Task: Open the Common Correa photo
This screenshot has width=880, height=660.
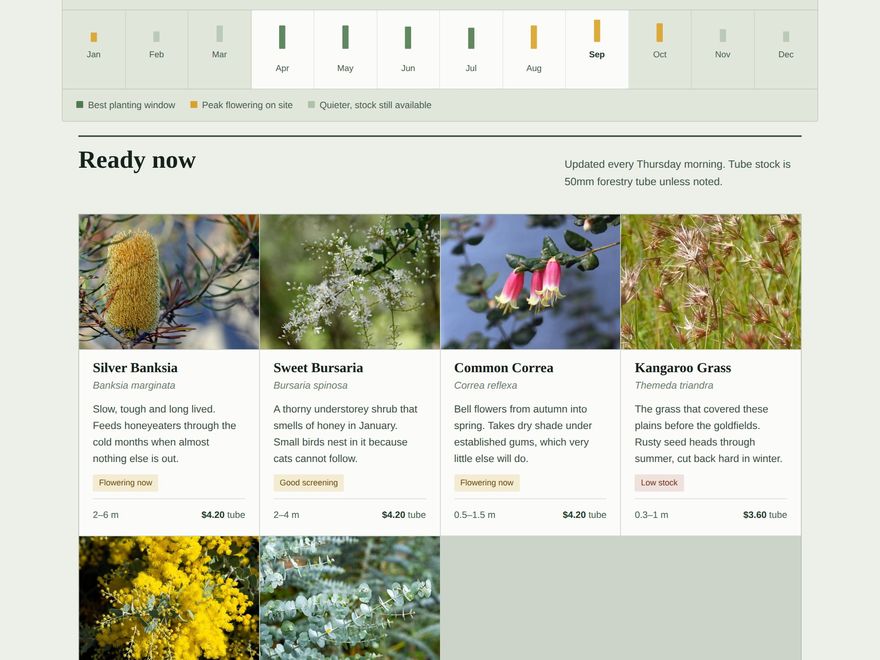Action: coord(530,282)
